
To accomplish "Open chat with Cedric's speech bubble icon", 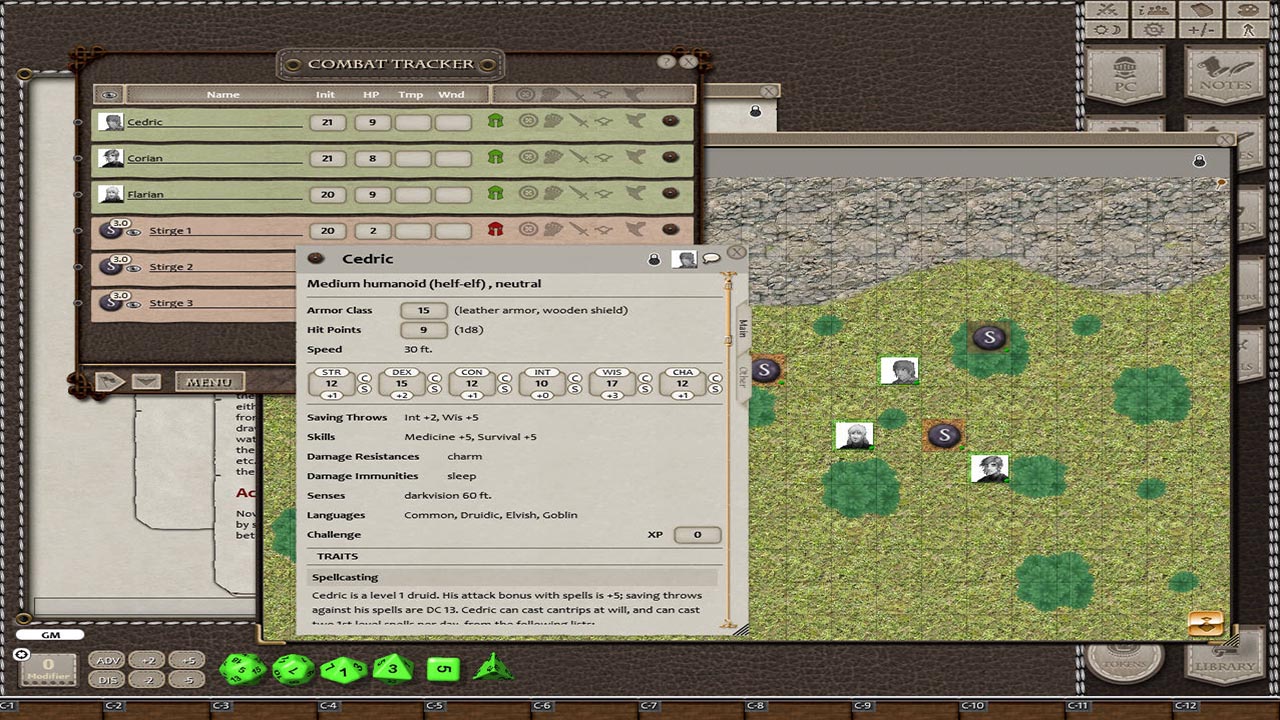I will [x=712, y=258].
